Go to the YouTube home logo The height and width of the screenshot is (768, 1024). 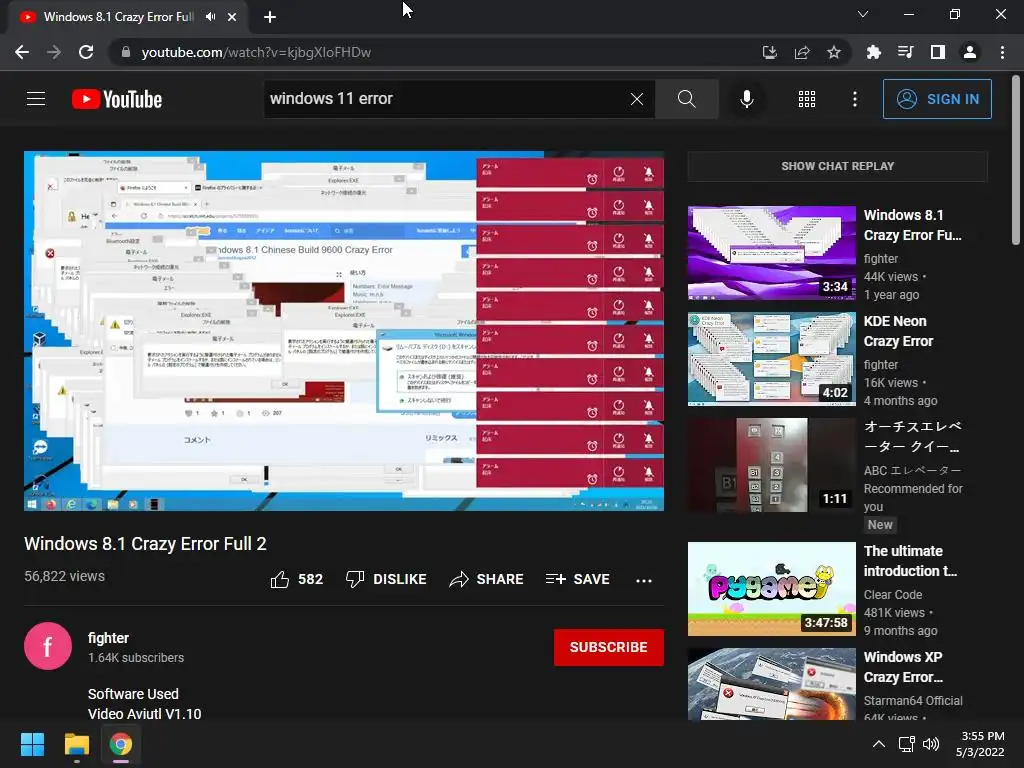117,99
